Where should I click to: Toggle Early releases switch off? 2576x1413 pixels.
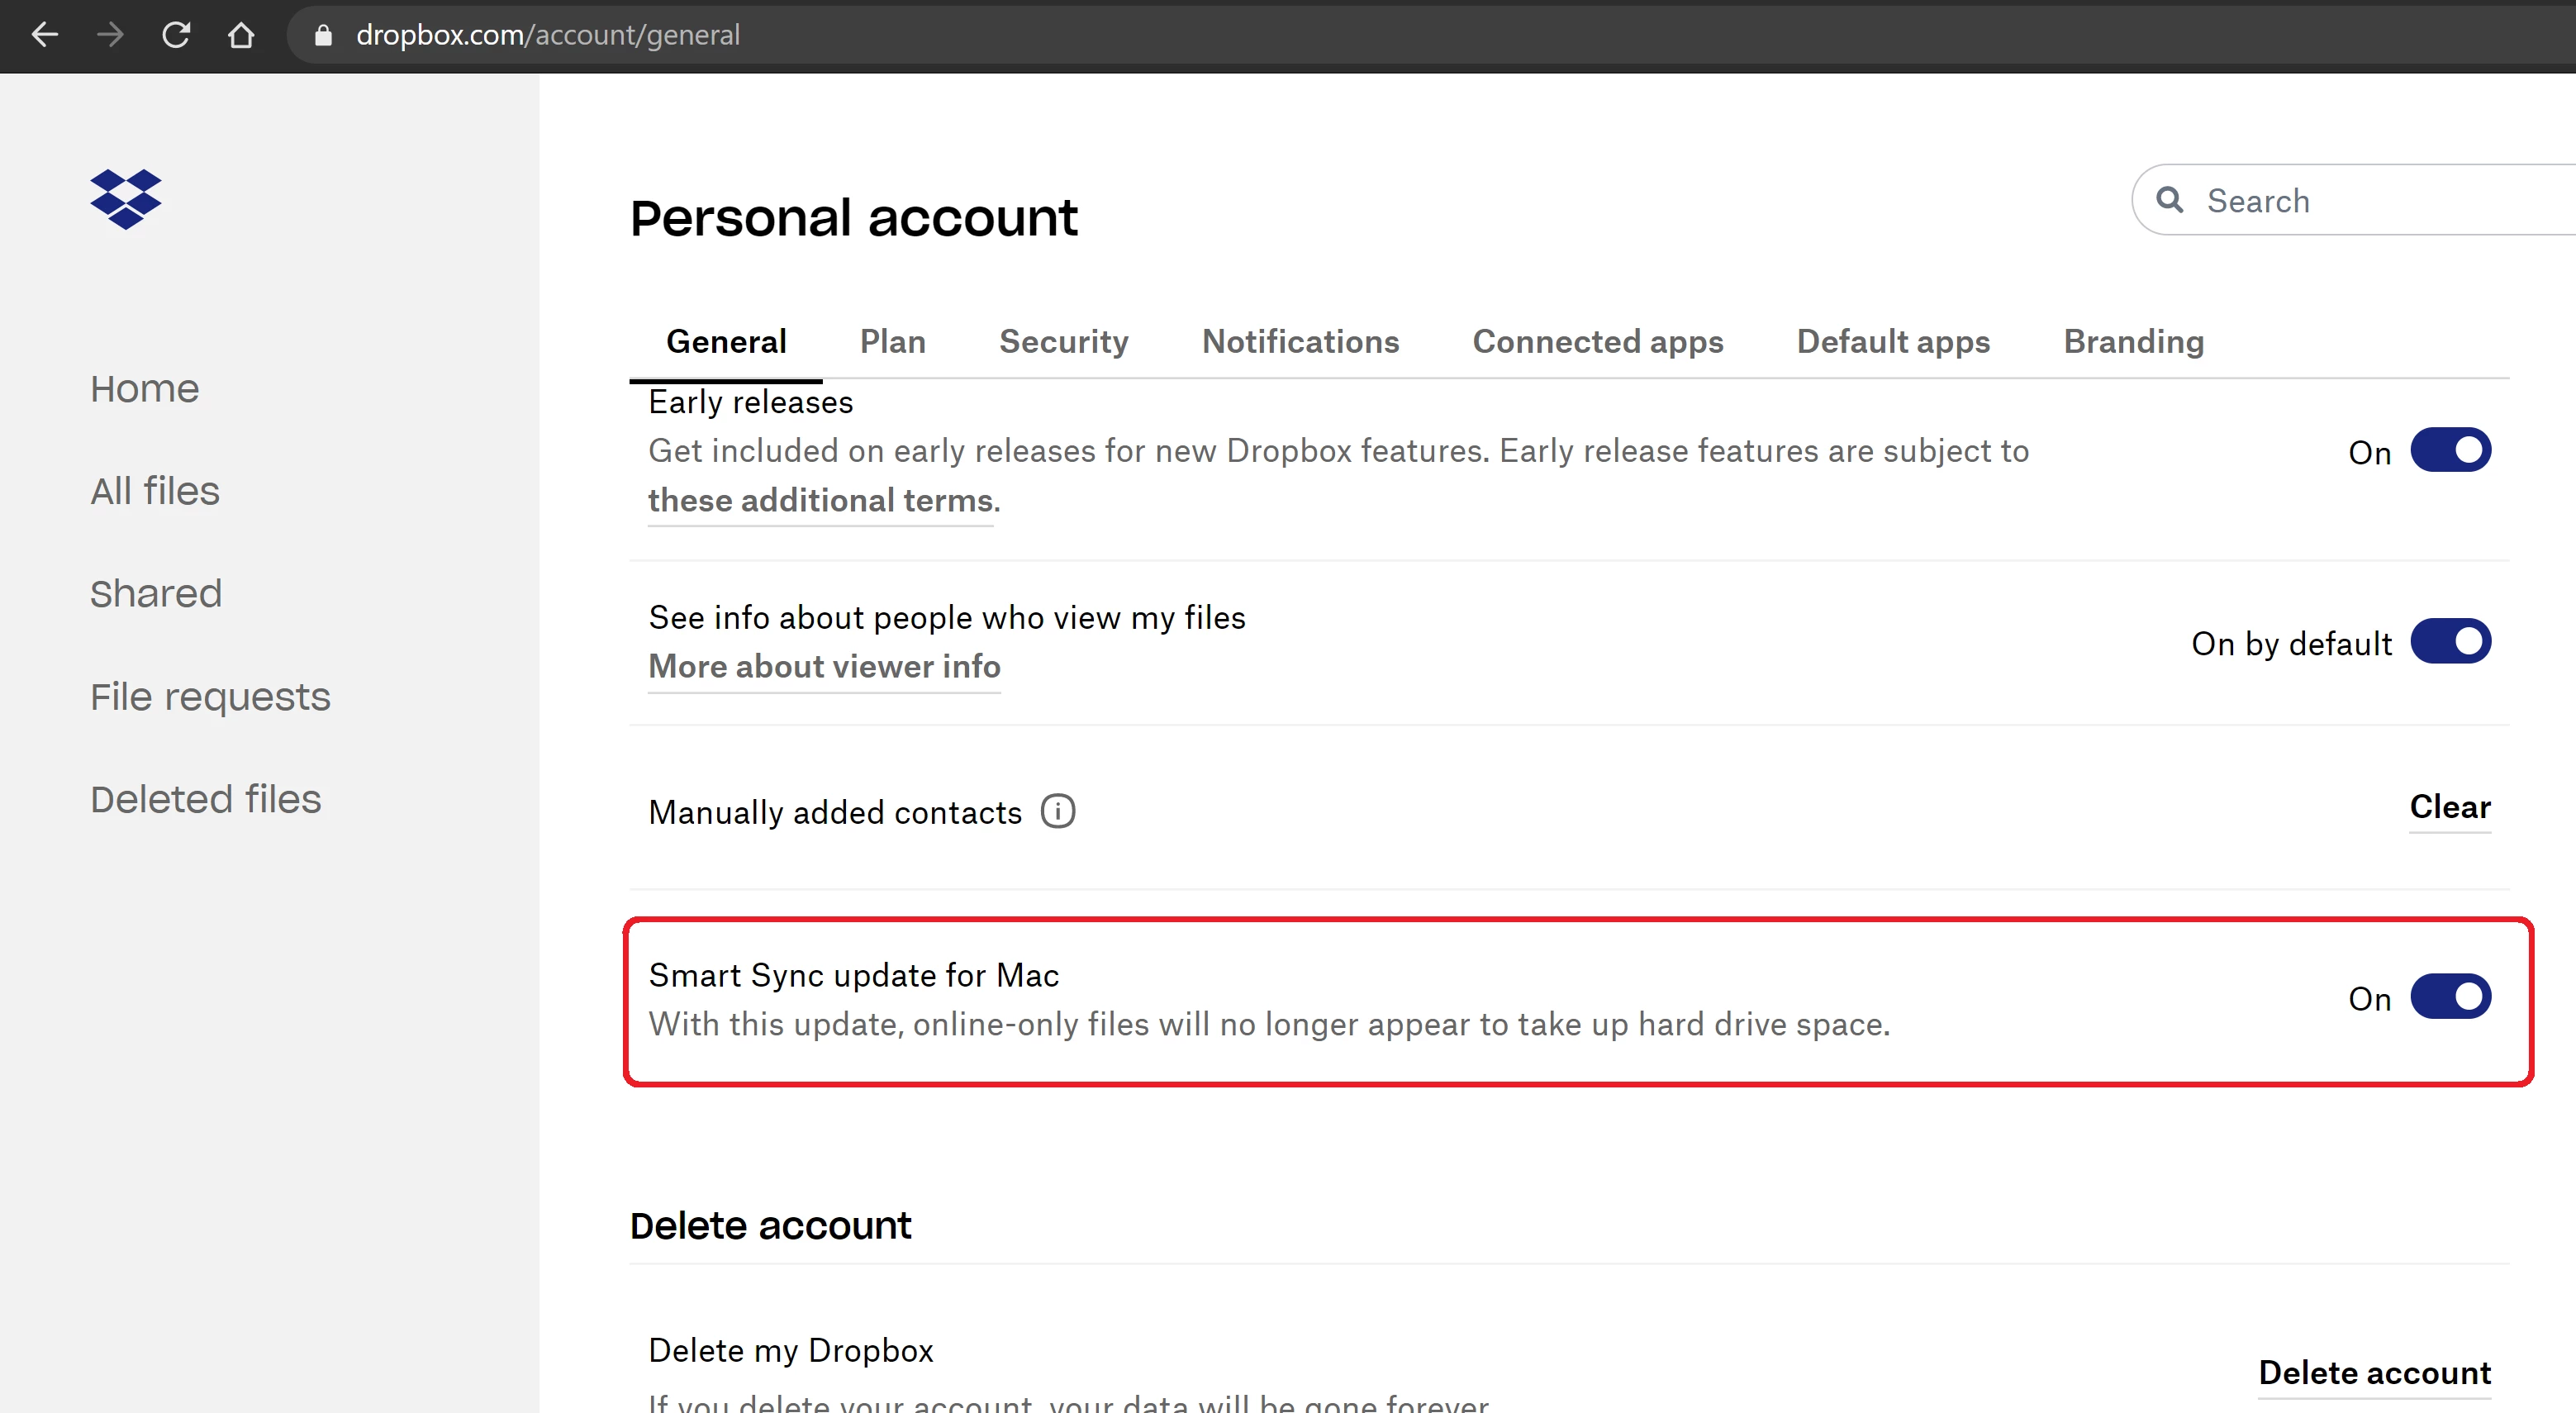(x=2450, y=450)
